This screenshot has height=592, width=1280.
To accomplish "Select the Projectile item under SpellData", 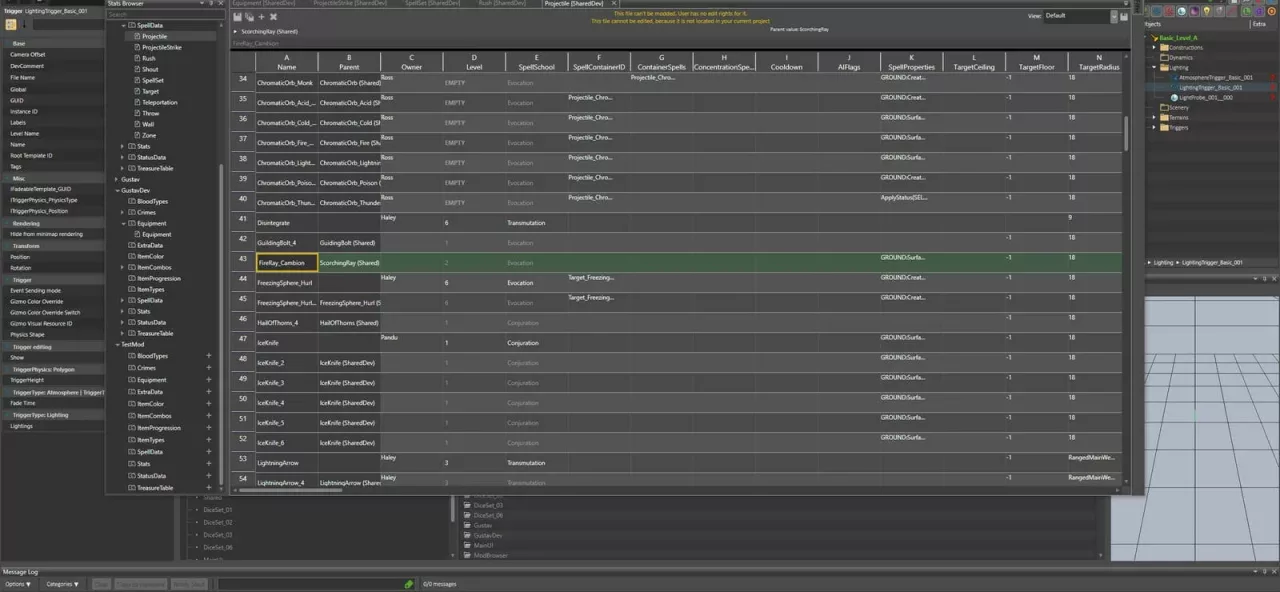I will [155, 36].
